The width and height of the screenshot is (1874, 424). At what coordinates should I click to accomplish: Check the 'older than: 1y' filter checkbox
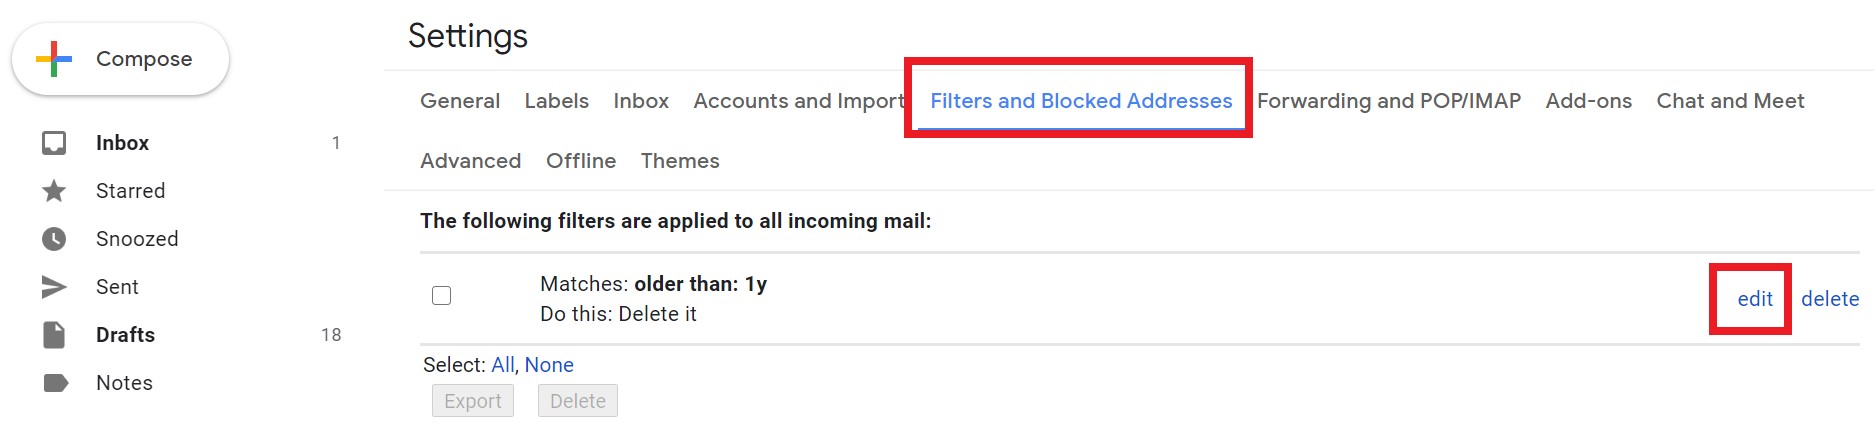441,295
